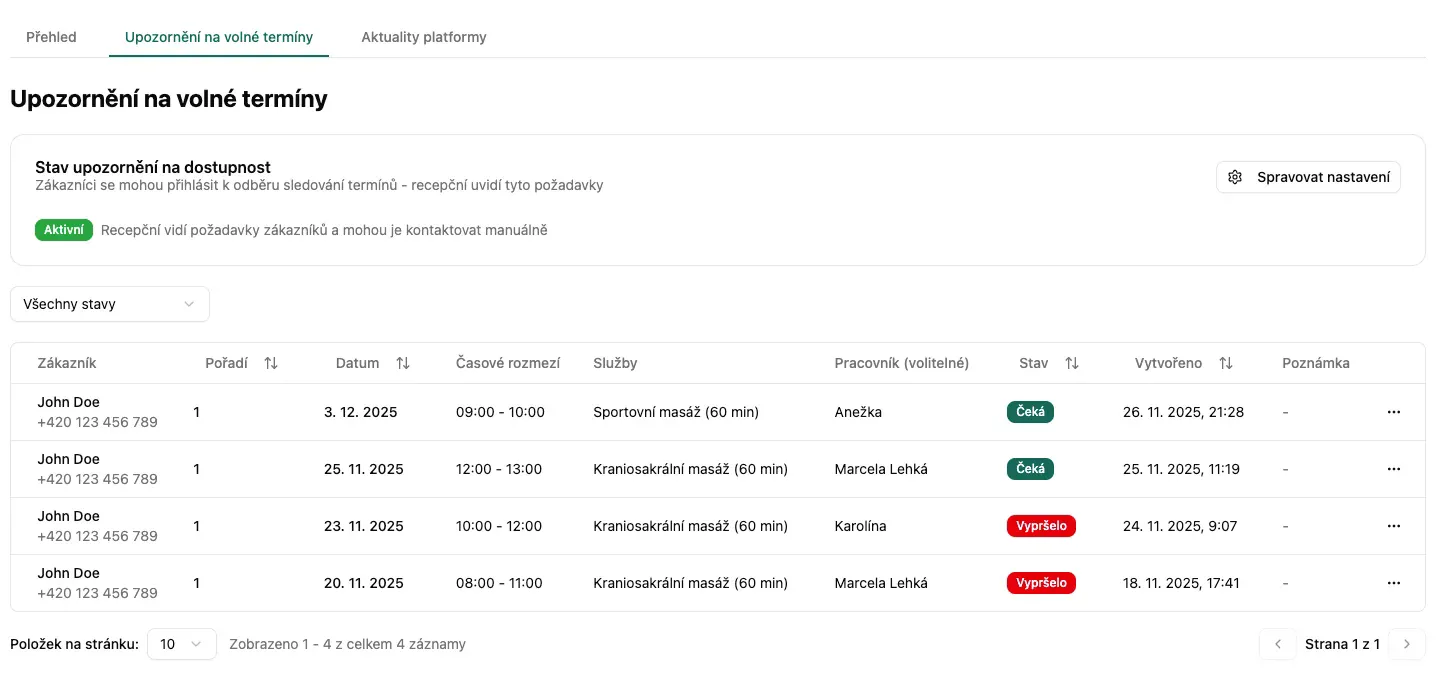Open the Aktuality platformy tab

(x=424, y=37)
